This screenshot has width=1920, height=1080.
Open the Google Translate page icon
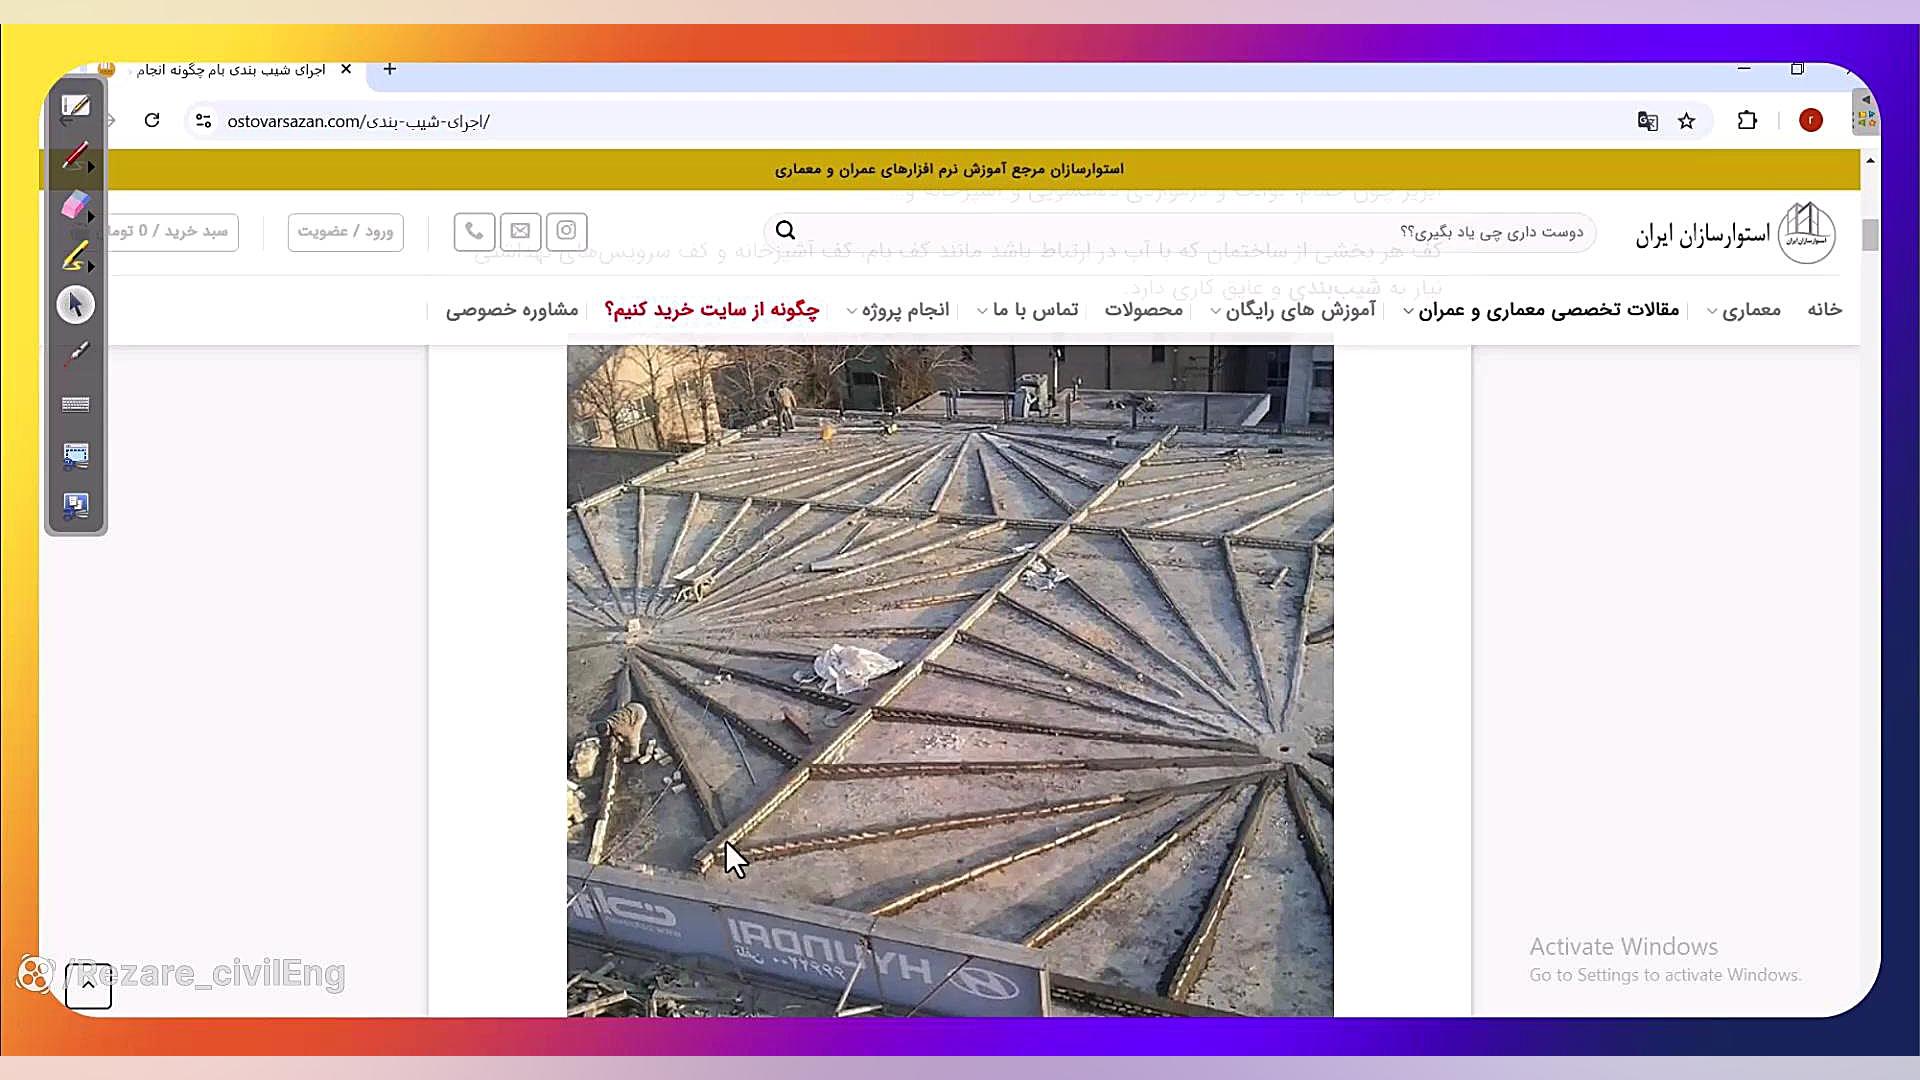coord(1647,121)
